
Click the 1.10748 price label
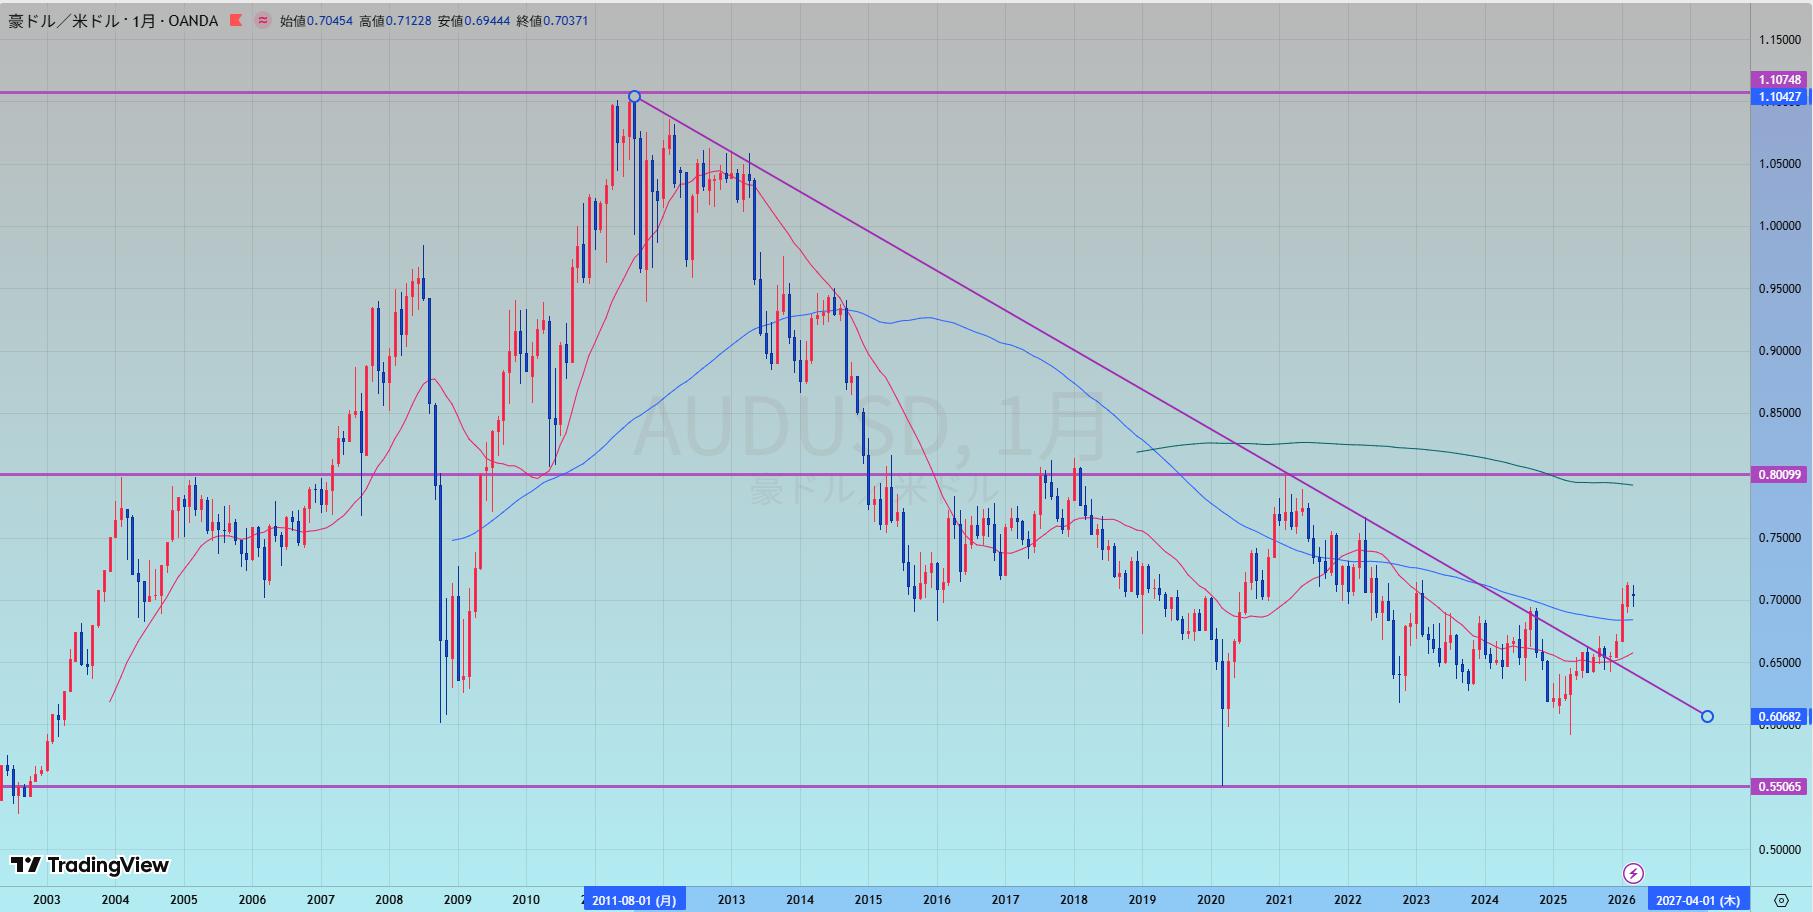pyautogui.click(x=1779, y=80)
